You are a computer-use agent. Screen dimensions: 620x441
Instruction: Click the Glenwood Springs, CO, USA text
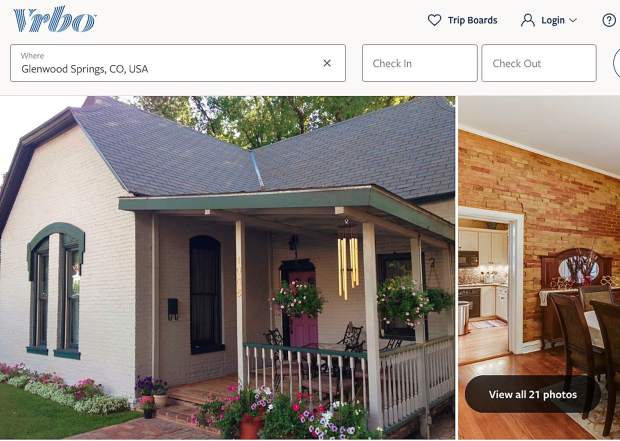[85, 69]
